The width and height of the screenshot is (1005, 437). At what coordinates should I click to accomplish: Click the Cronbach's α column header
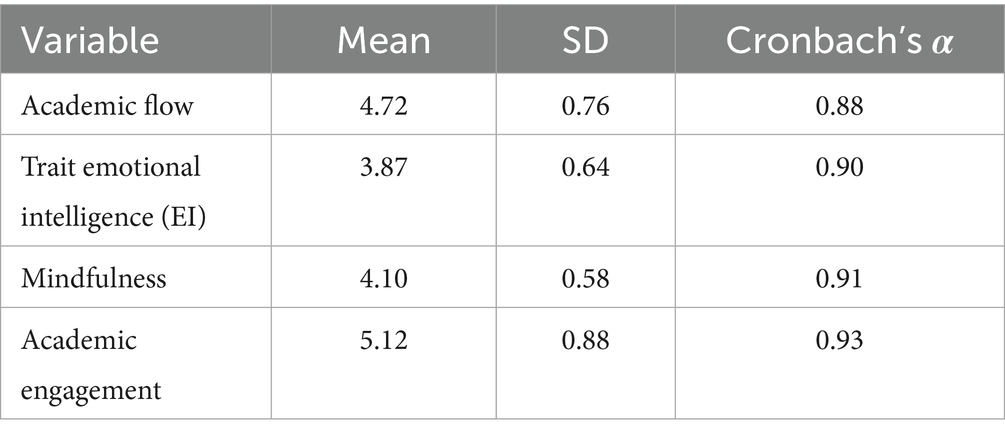tap(834, 41)
